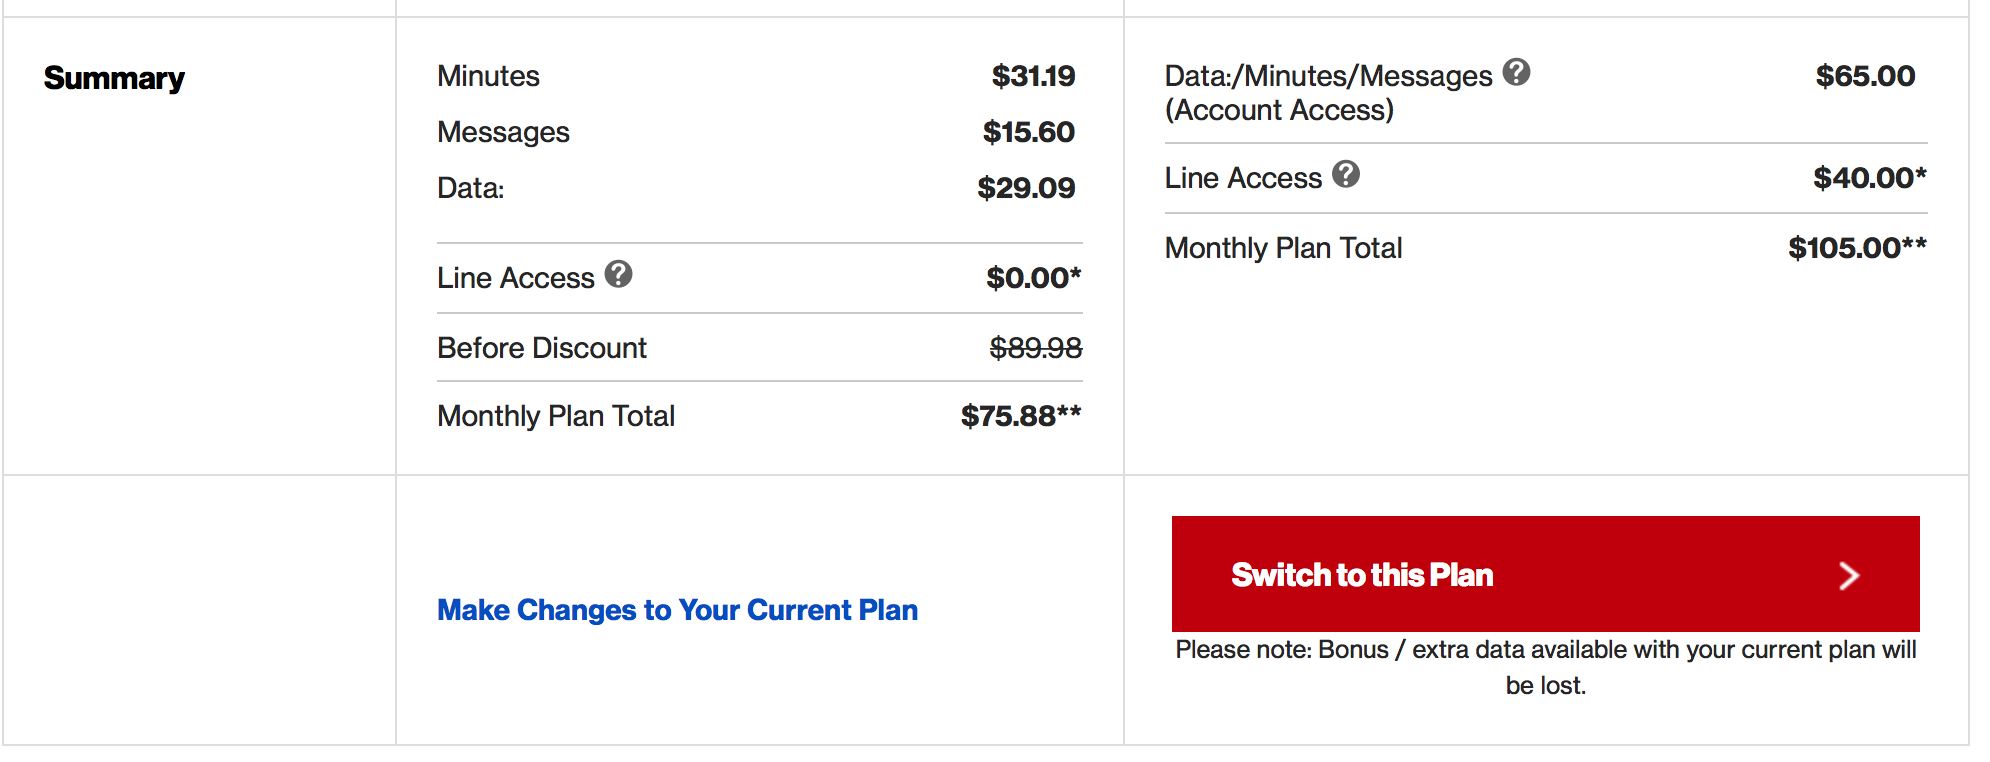Viewport: 1990px width, 762px height.
Task: Click the Data charge $29.09
Action: [1026, 188]
